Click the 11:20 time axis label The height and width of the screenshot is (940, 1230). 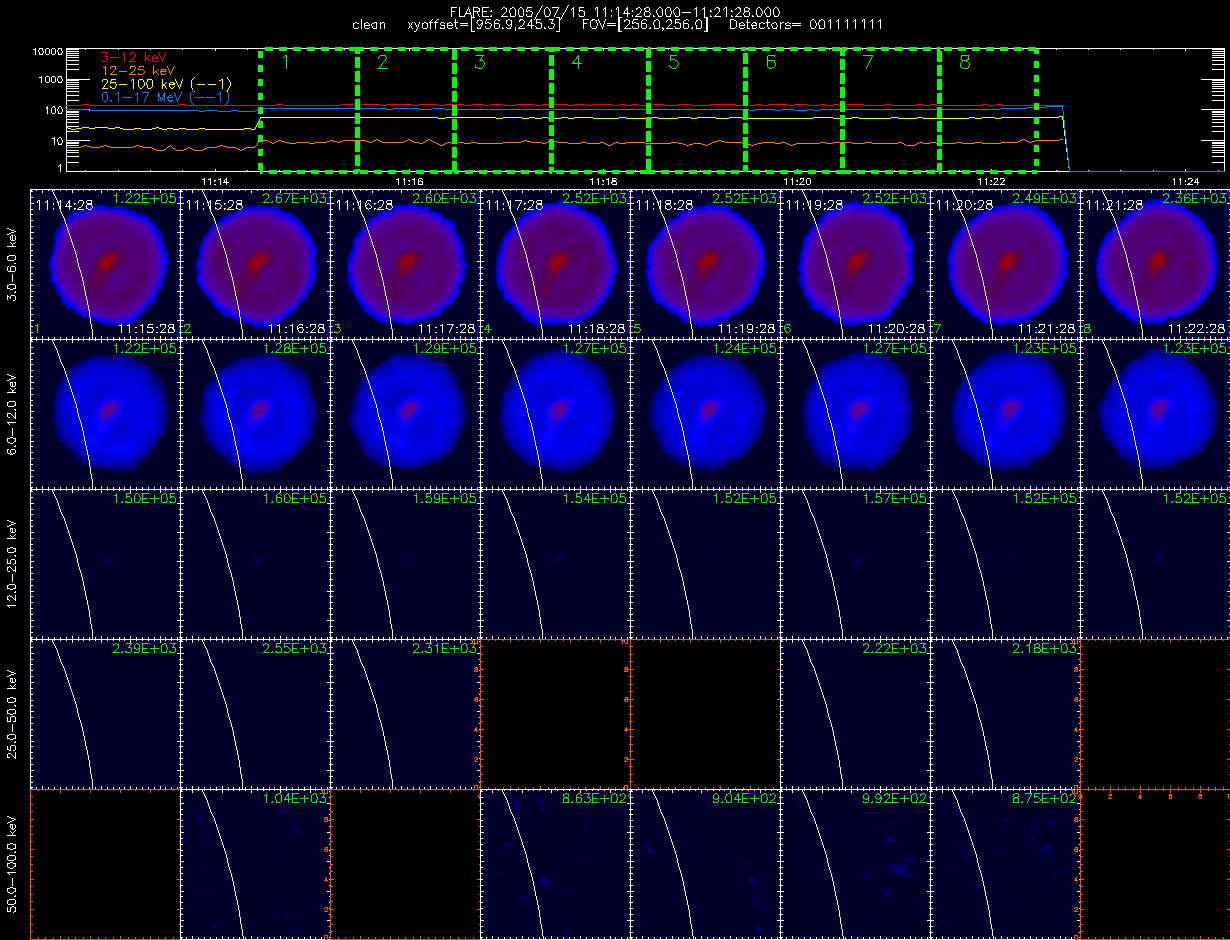797,182
